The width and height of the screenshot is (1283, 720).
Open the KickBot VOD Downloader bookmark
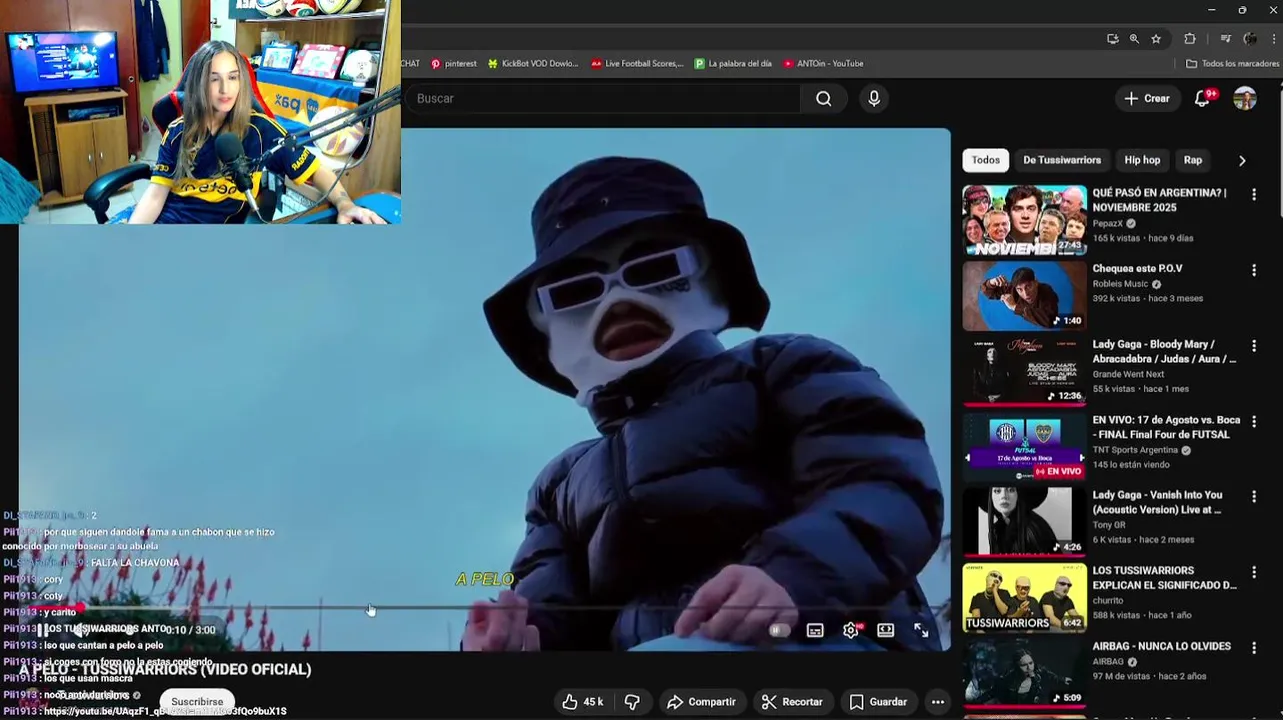pos(533,63)
